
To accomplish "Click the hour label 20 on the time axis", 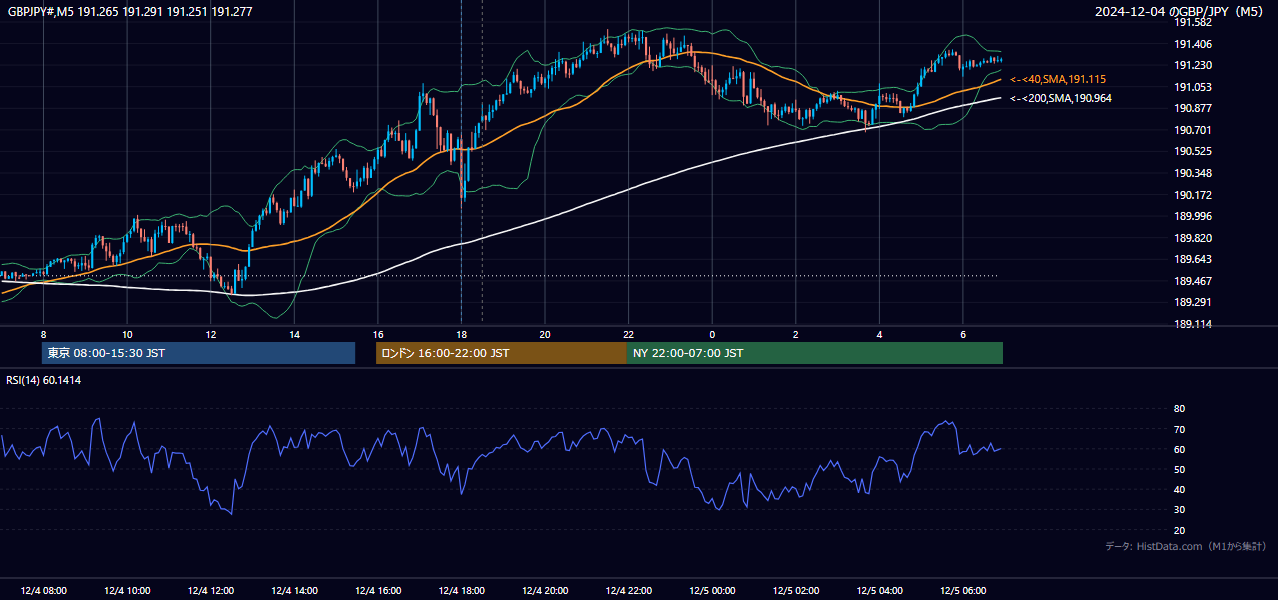I will (545, 334).
